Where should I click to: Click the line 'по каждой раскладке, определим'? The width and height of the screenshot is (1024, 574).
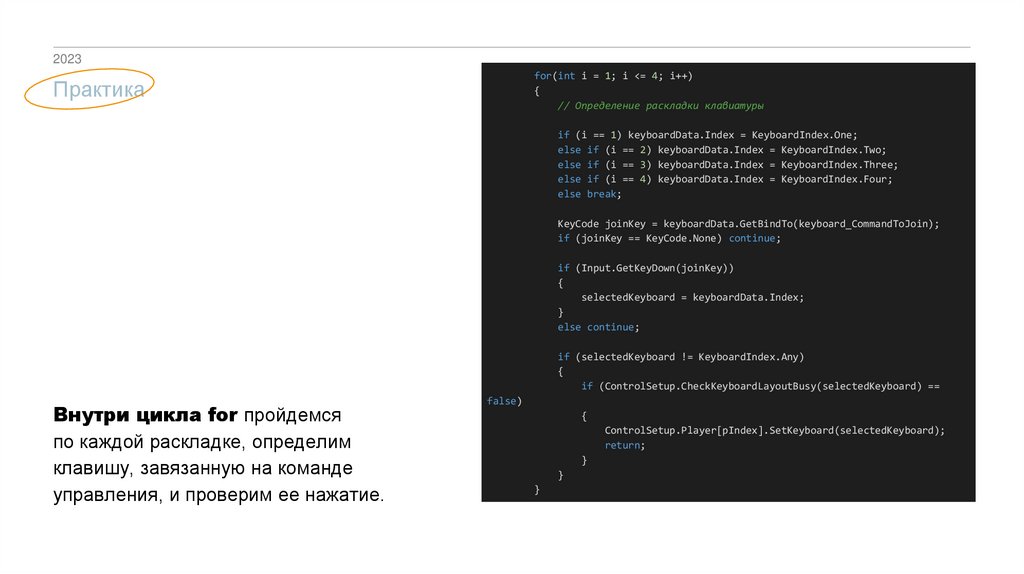pyautogui.click(x=202, y=442)
